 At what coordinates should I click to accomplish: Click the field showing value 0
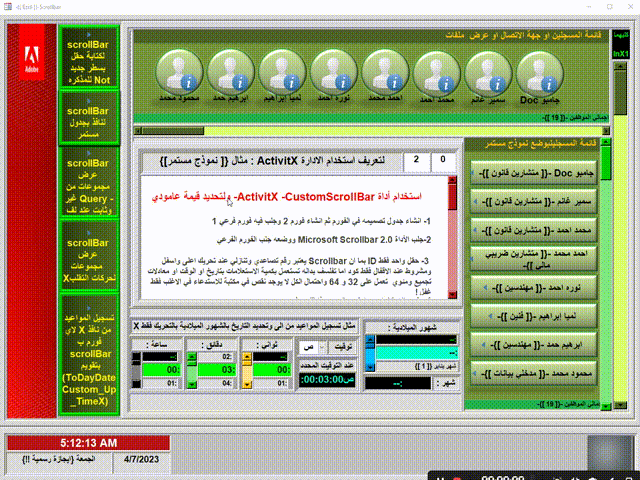(443, 161)
